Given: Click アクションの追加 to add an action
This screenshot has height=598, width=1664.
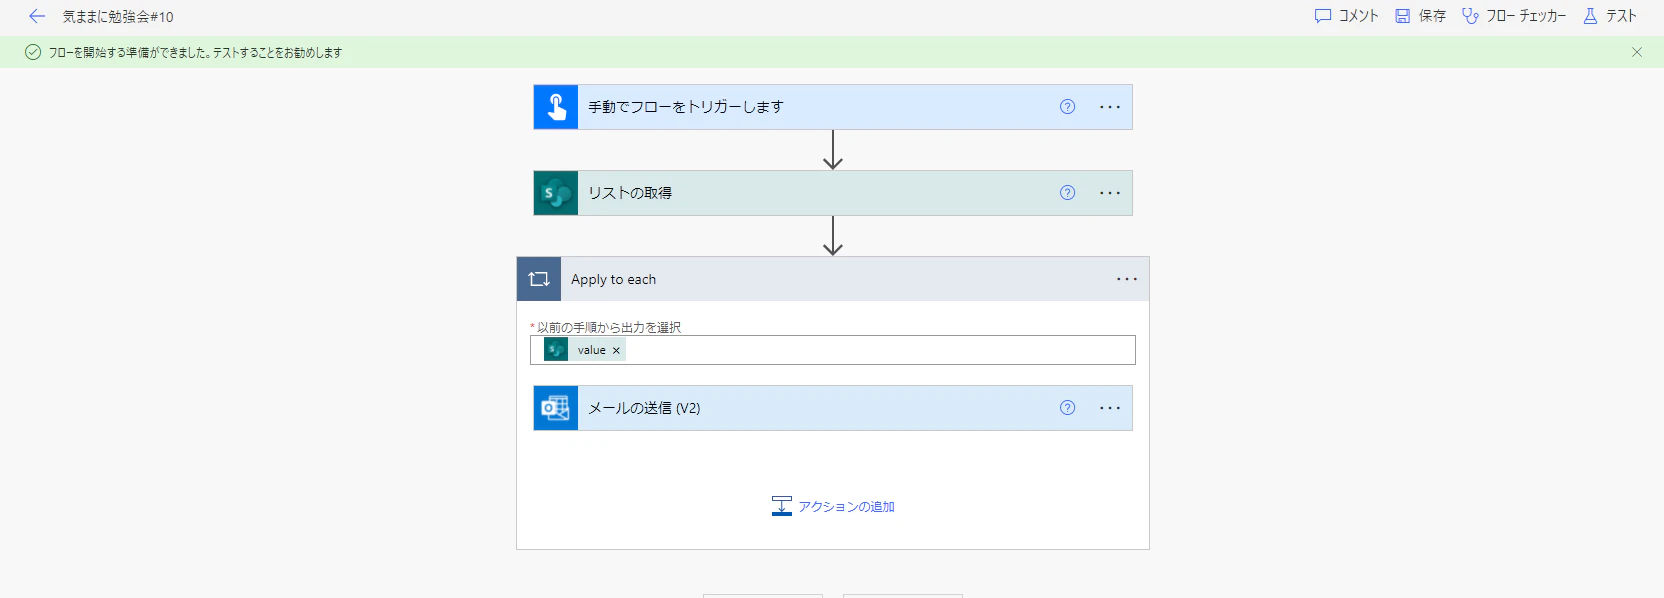Looking at the screenshot, I should coord(833,507).
